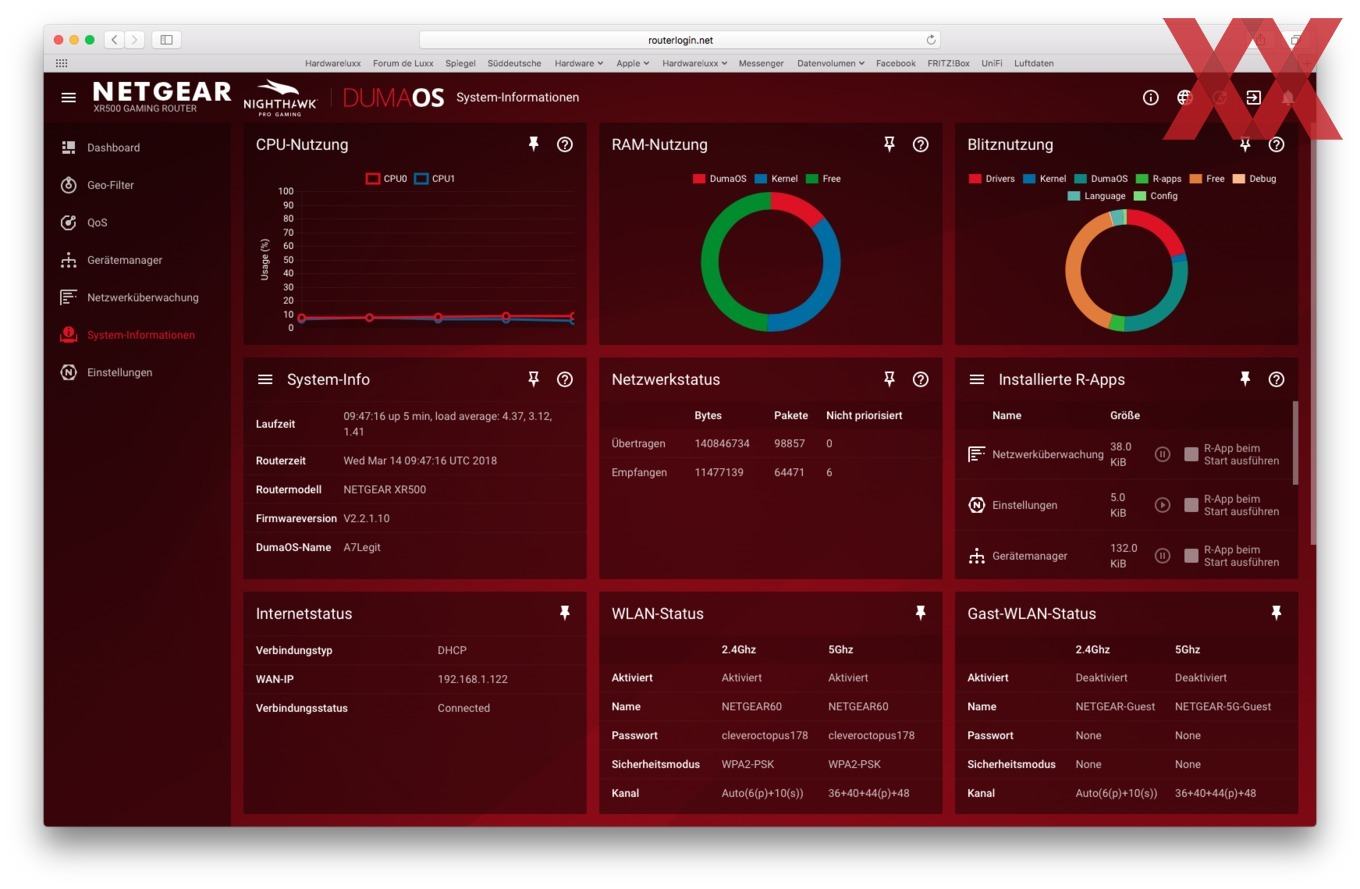The height and width of the screenshot is (889, 1360).
Task: Pin the Gast-WLAN-Status panel
Action: [x=1276, y=613]
